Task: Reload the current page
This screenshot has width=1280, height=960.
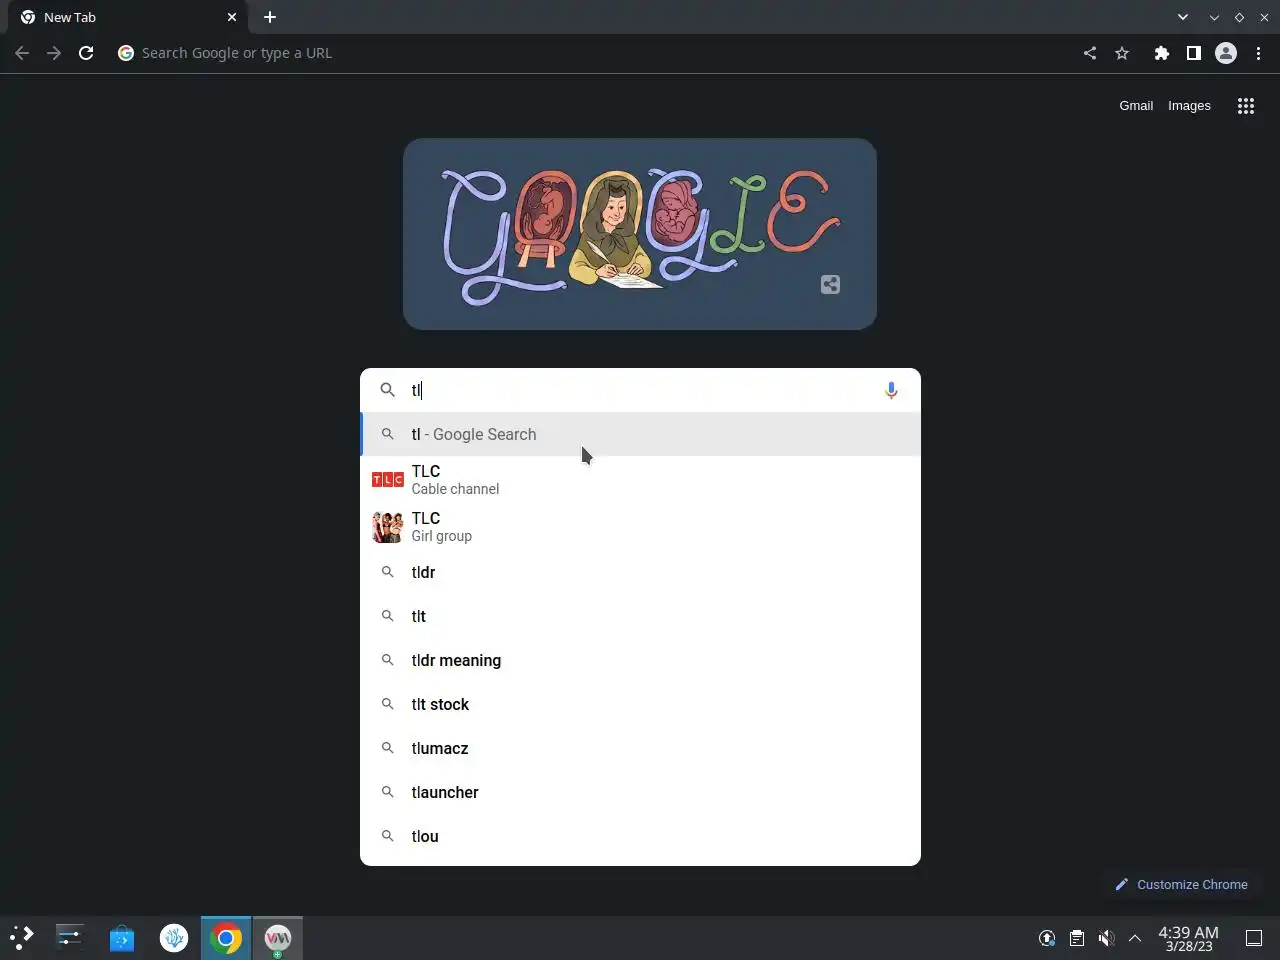Action: 86,53
